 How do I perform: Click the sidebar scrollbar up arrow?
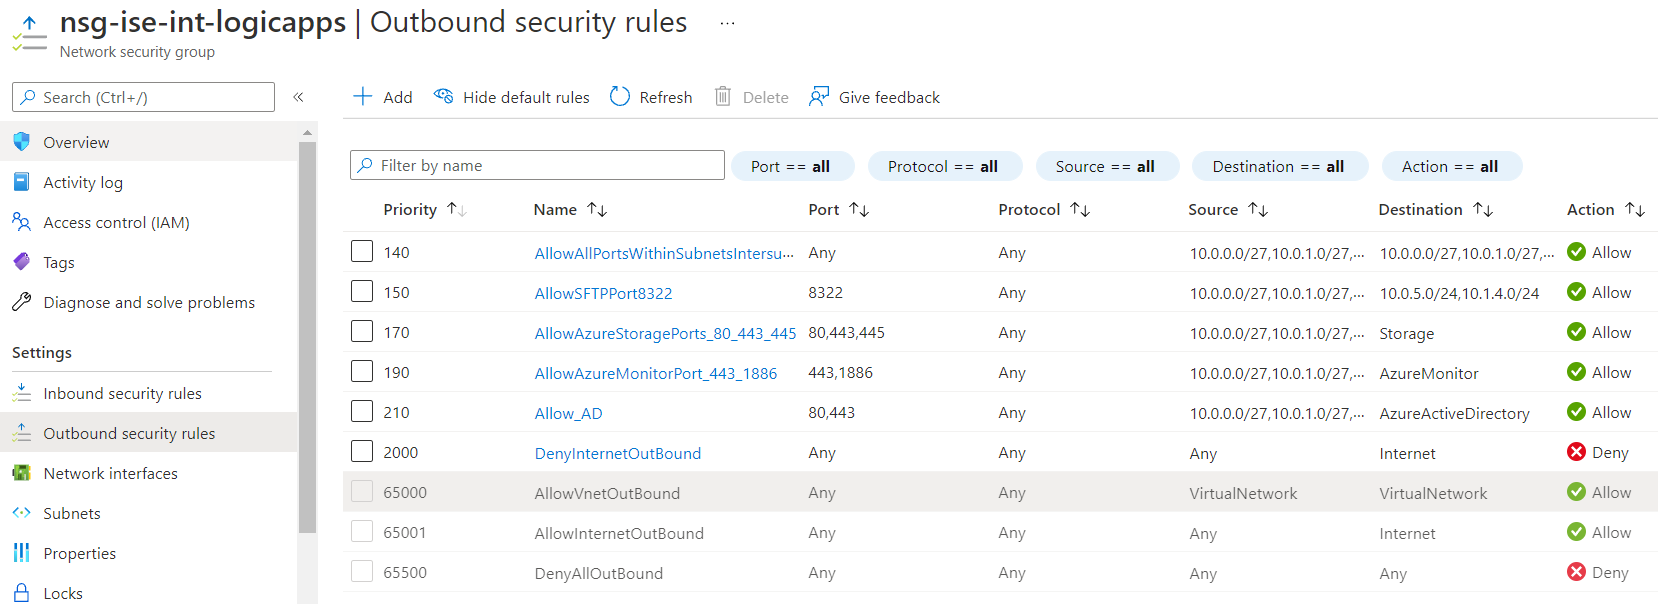pyautogui.click(x=307, y=131)
